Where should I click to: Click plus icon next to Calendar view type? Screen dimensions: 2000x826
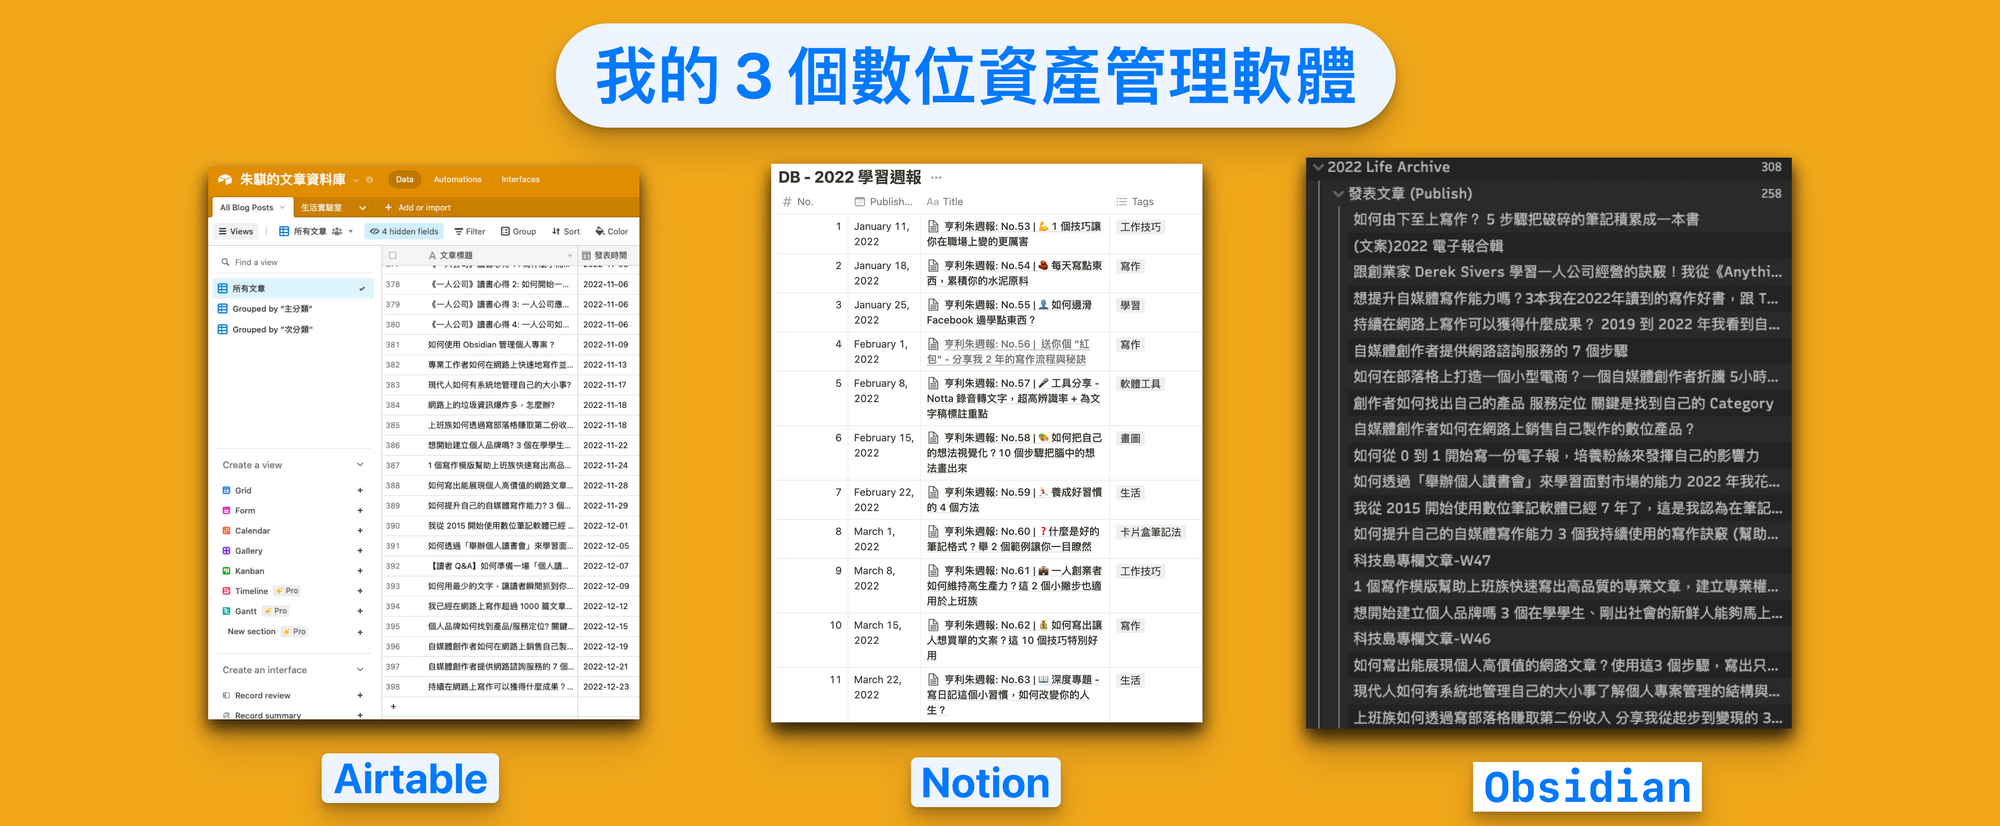(x=360, y=531)
